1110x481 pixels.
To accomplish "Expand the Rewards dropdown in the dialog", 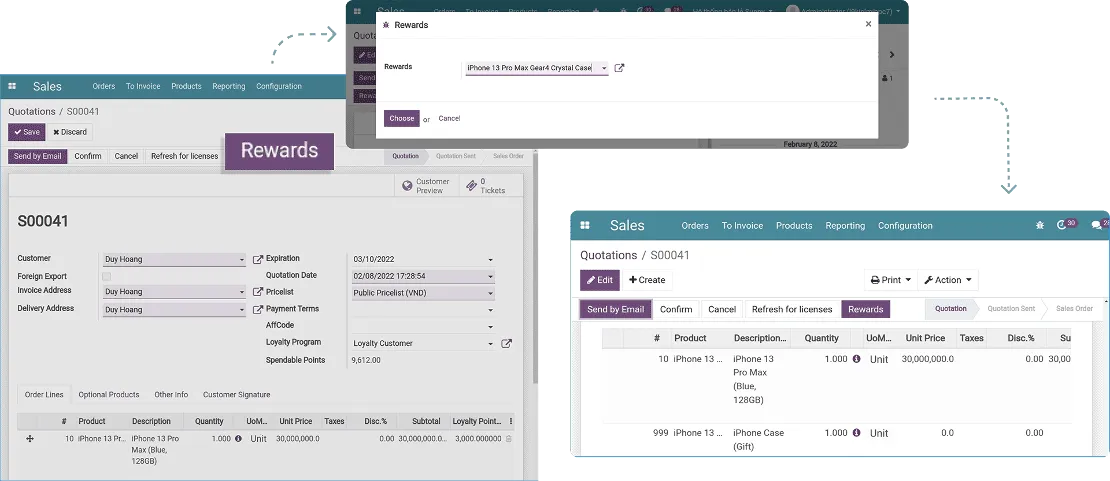I will click(604, 68).
